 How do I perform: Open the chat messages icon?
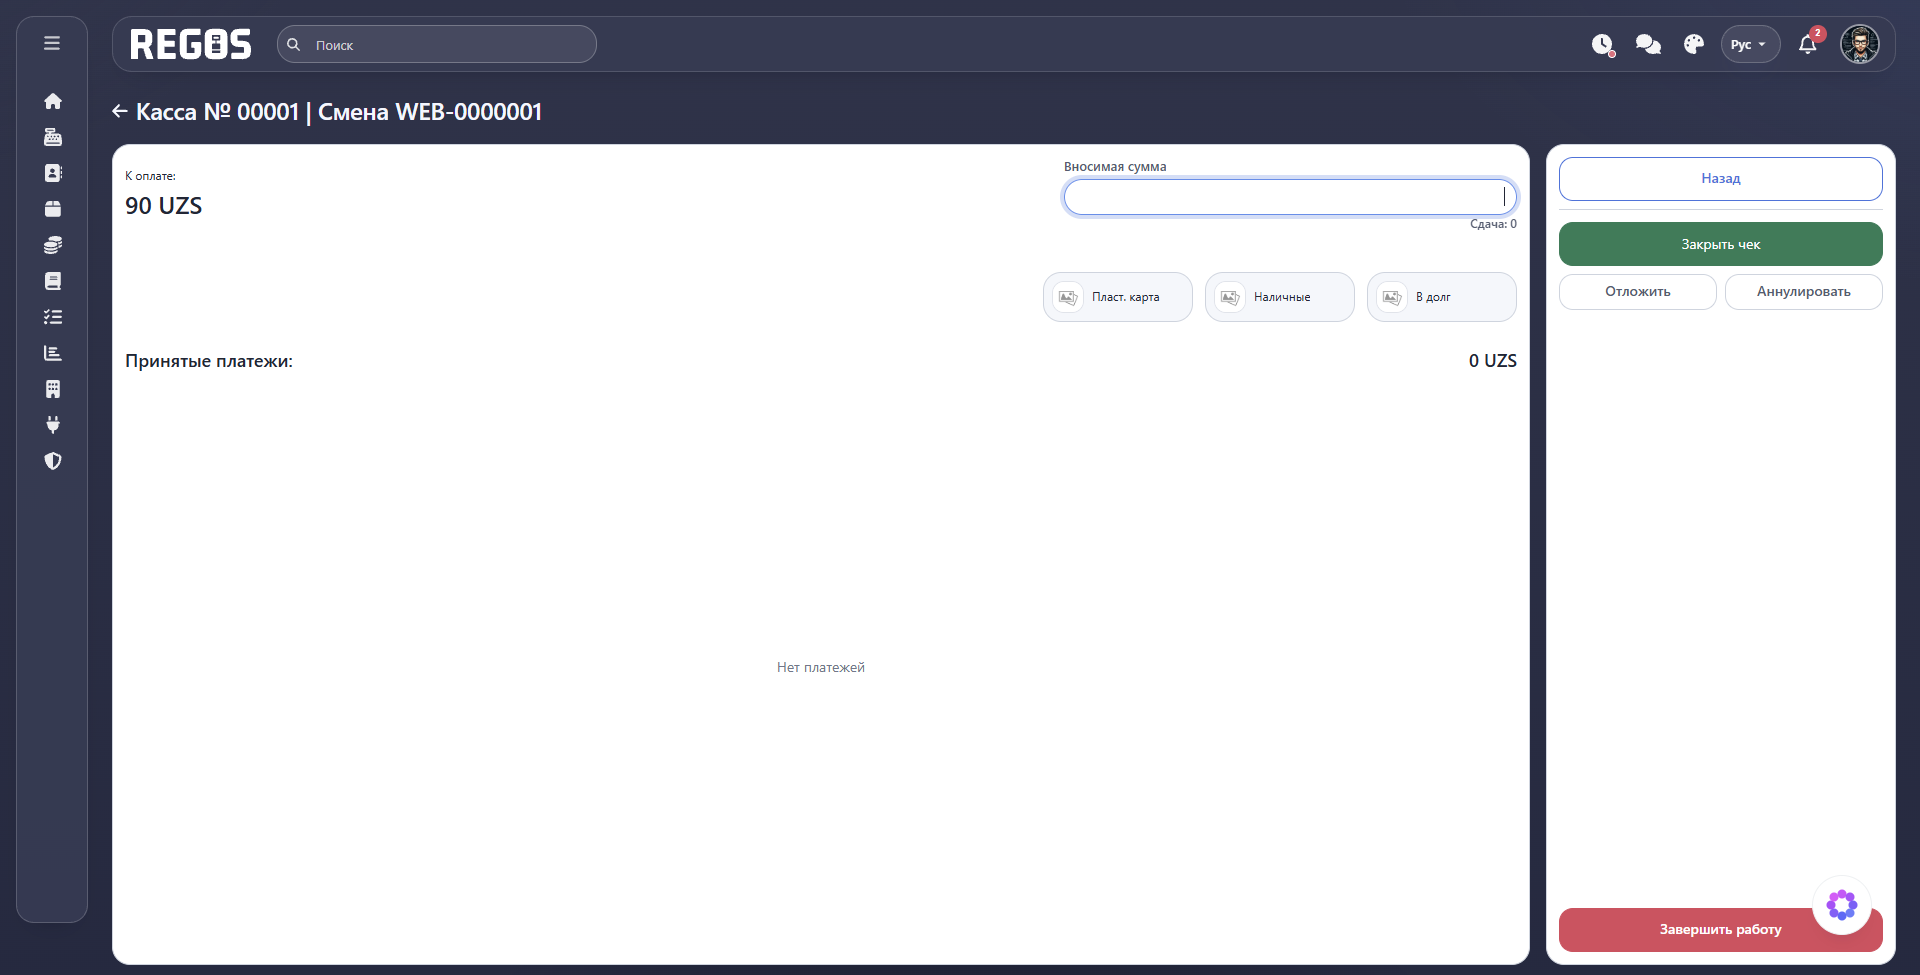(1648, 45)
